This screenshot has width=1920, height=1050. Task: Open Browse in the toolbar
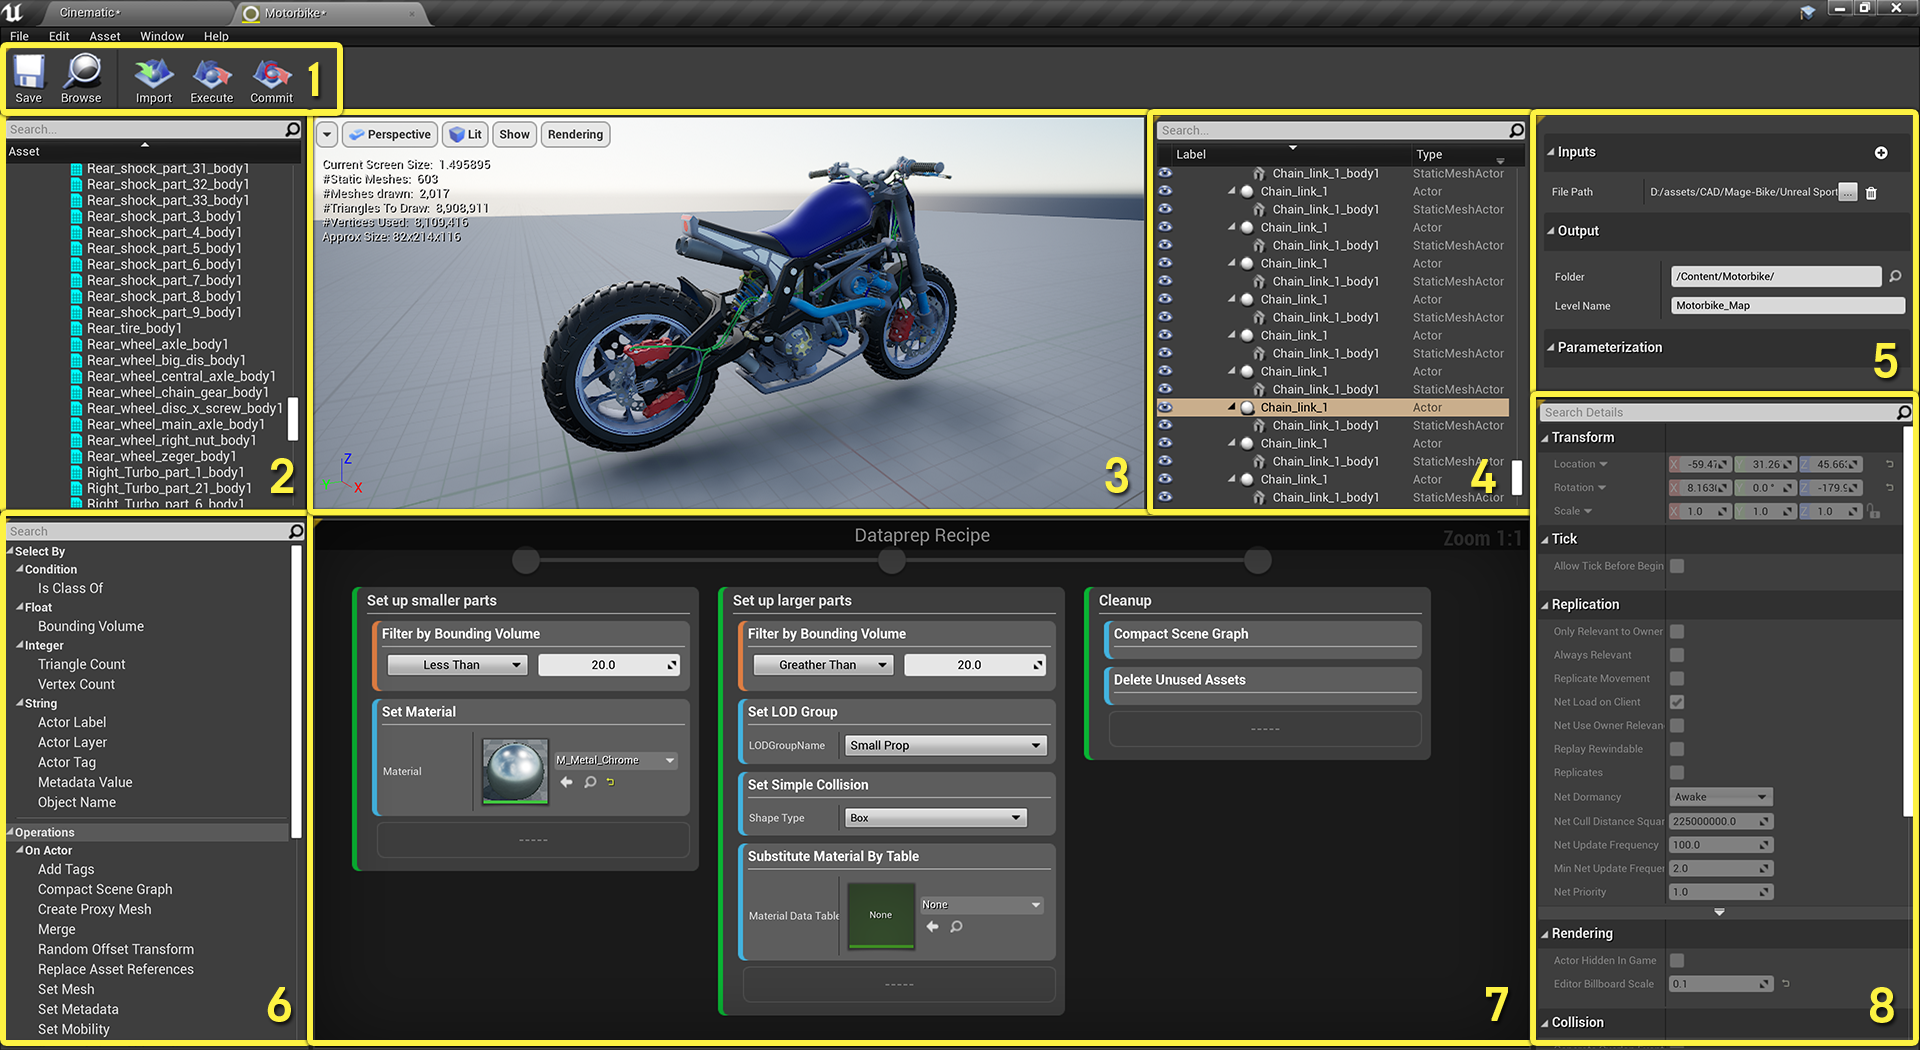(81, 79)
